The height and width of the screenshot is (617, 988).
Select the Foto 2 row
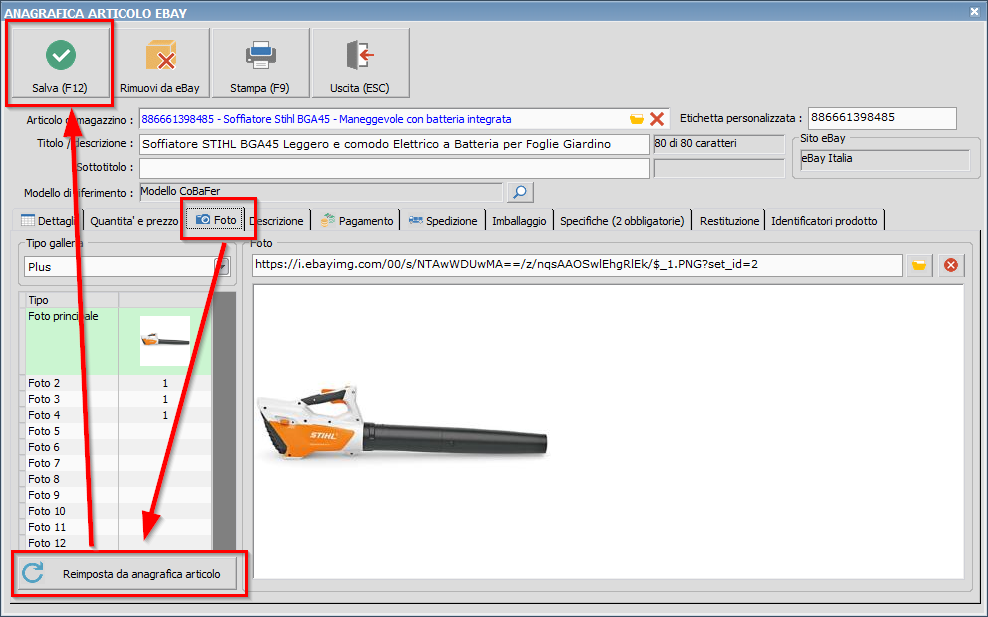click(118, 383)
